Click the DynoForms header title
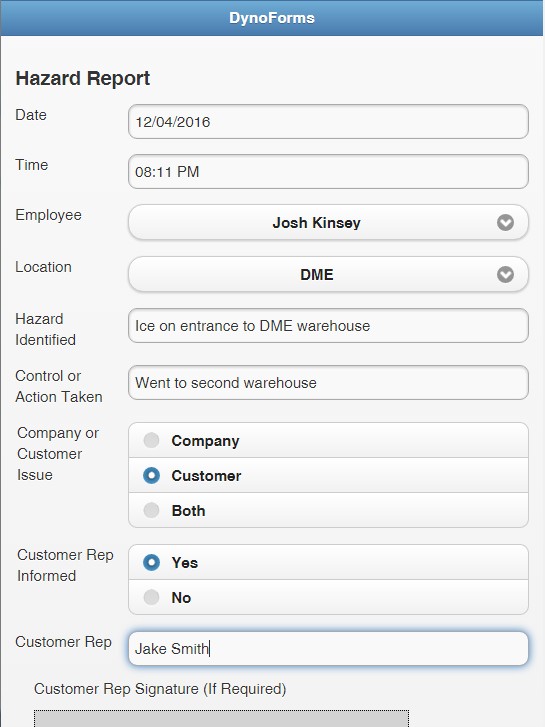The width and height of the screenshot is (545, 727). 272,18
